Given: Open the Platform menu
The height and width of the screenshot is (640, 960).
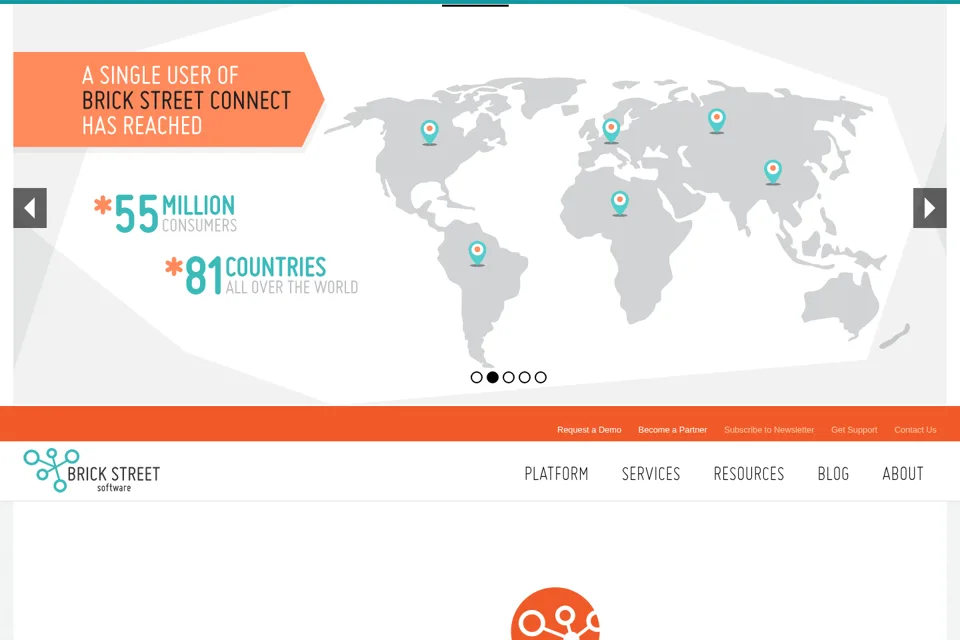Looking at the screenshot, I should [x=556, y=473].
